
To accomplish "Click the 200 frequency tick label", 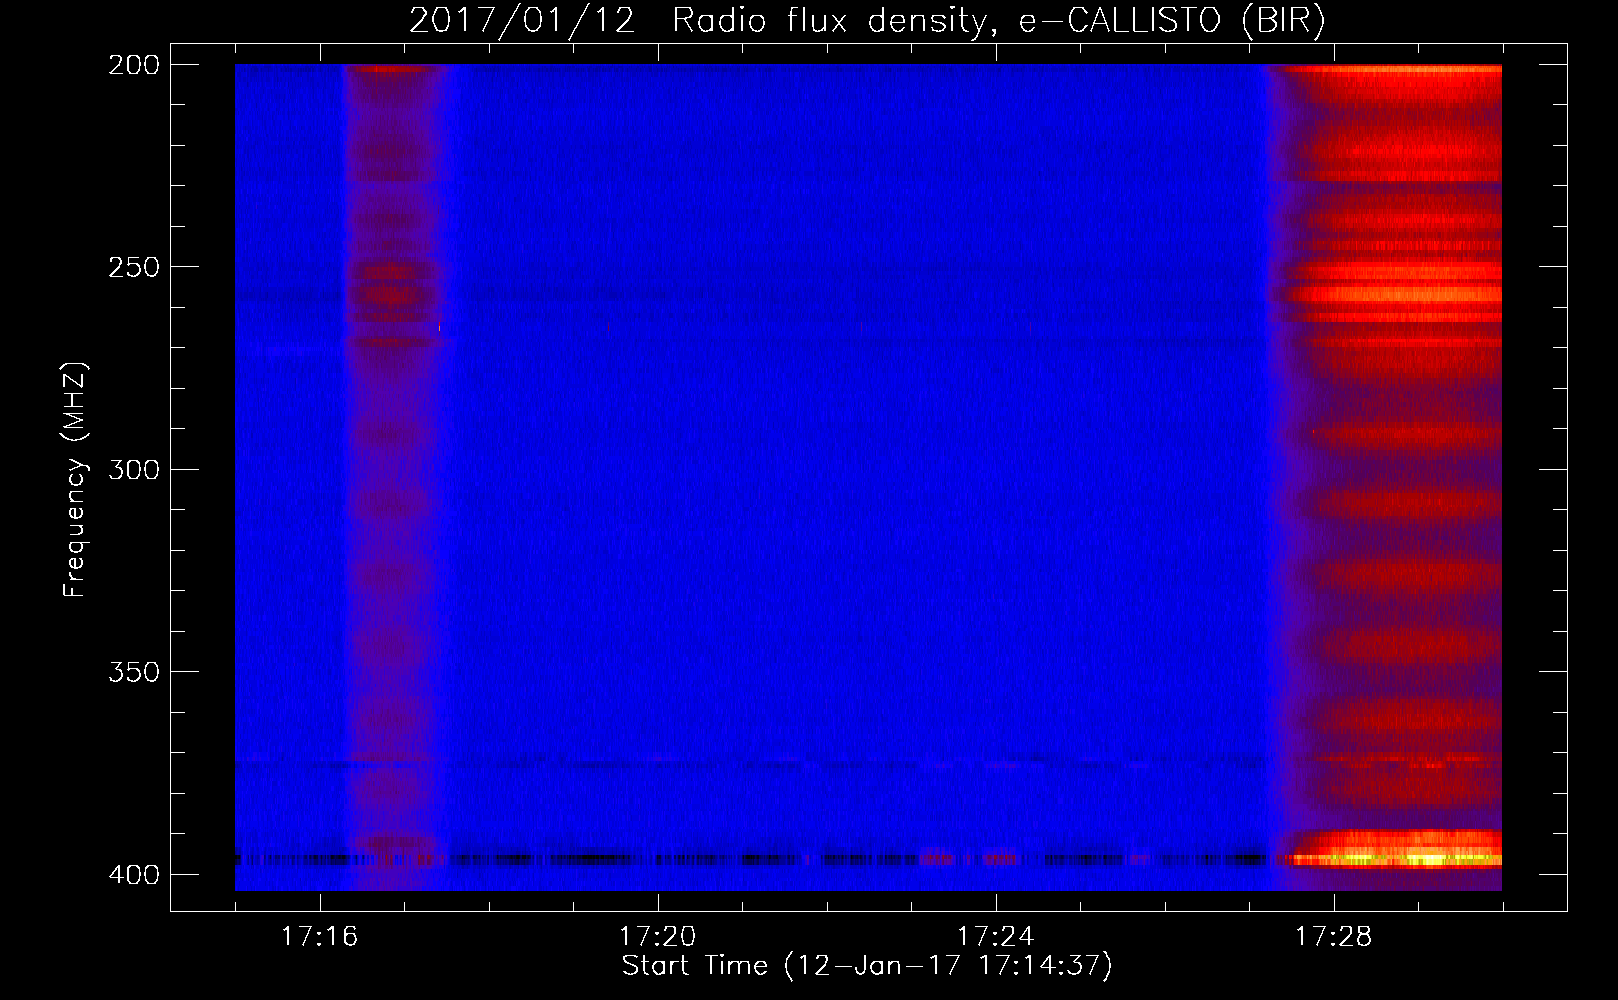I will click(133, 65).
